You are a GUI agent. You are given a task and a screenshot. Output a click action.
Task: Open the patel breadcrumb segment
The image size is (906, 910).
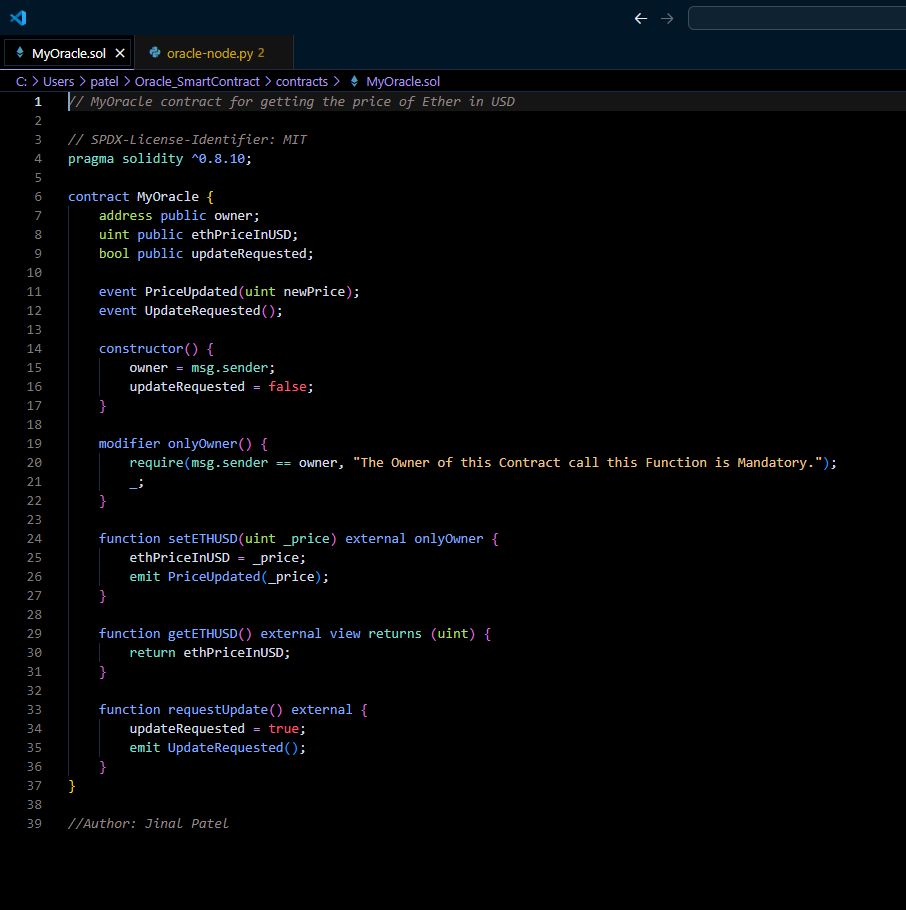point(104,82)
